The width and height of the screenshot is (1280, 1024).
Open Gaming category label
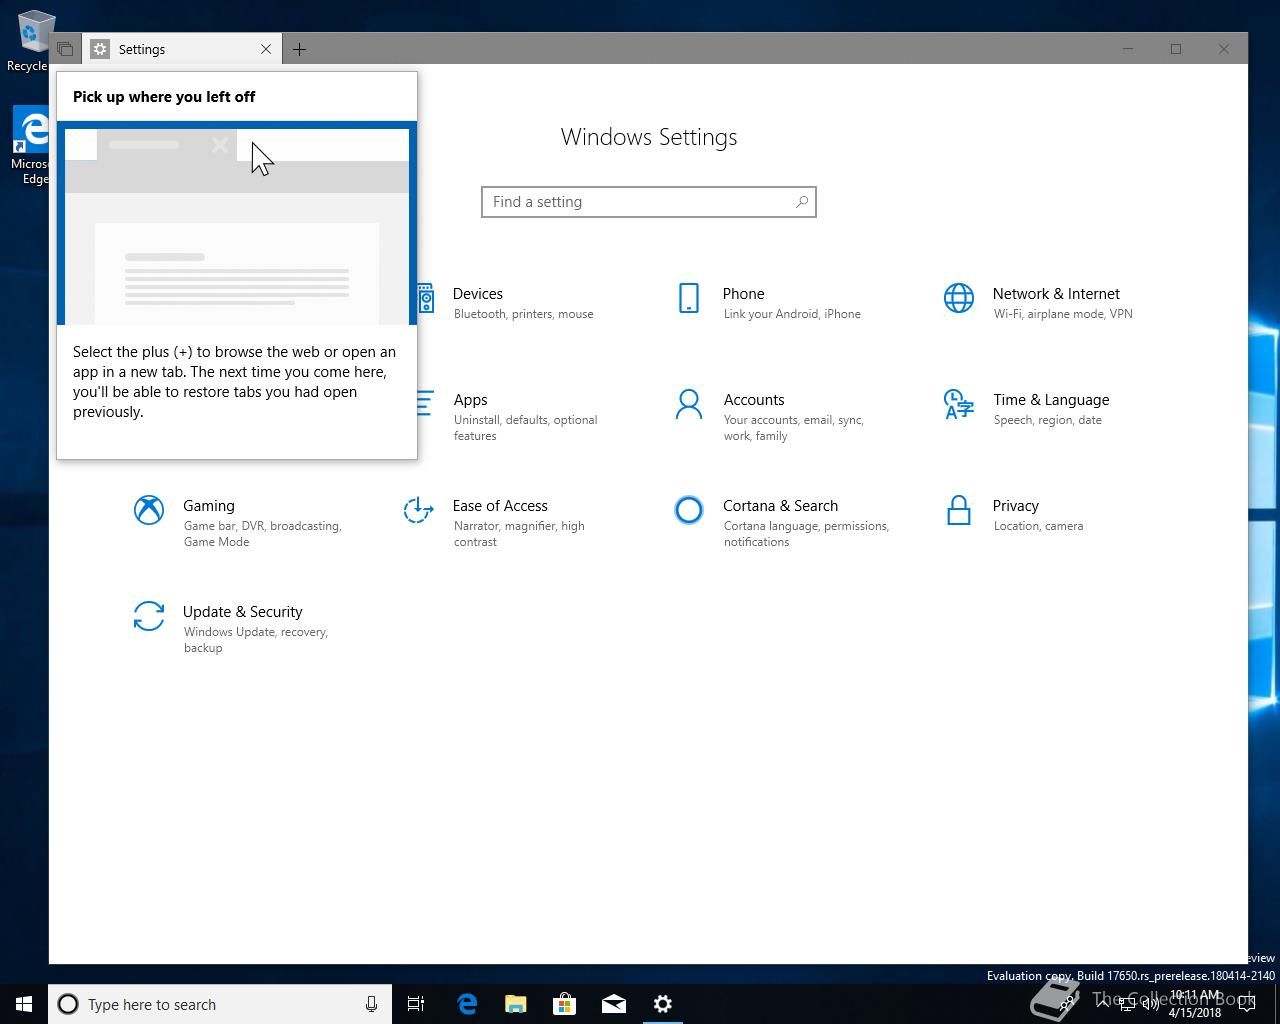click(x=208, y=506)
